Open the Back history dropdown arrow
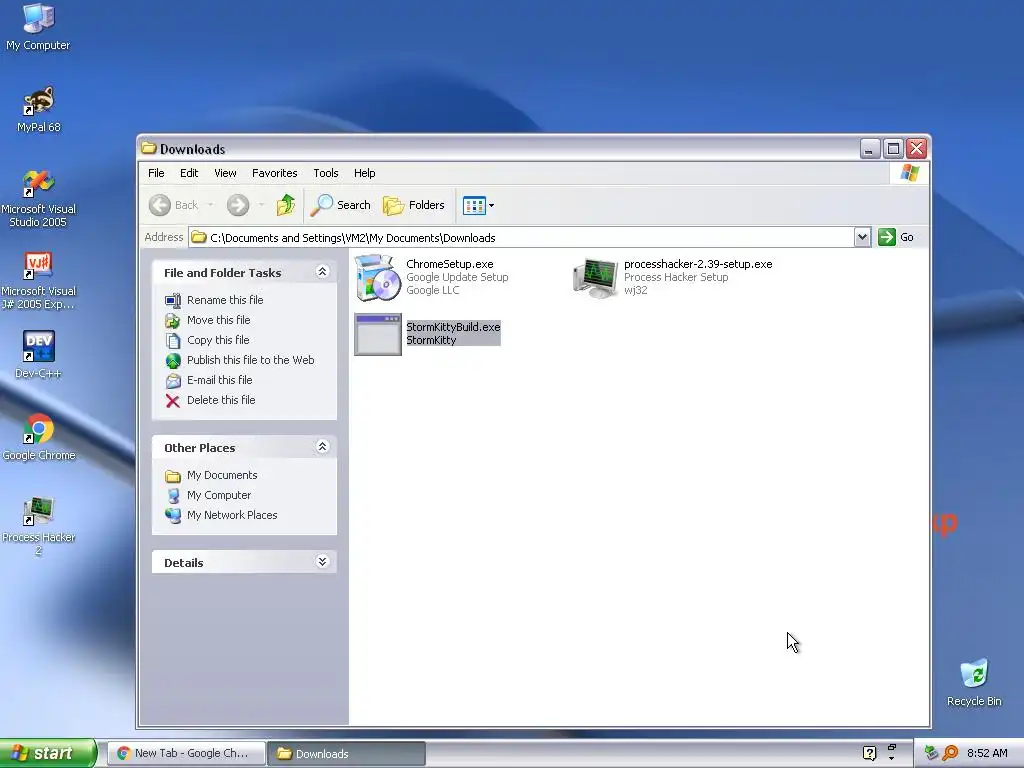The height and width of the screenshot is (768, 1024). tap(210, 205)
